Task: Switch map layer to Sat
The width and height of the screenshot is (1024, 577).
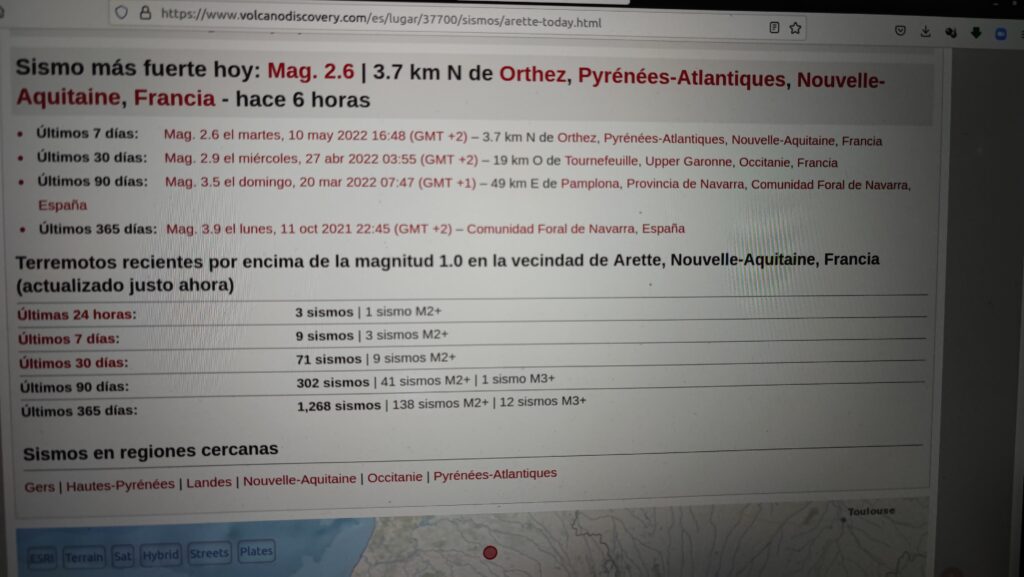Action: (122, 555)
